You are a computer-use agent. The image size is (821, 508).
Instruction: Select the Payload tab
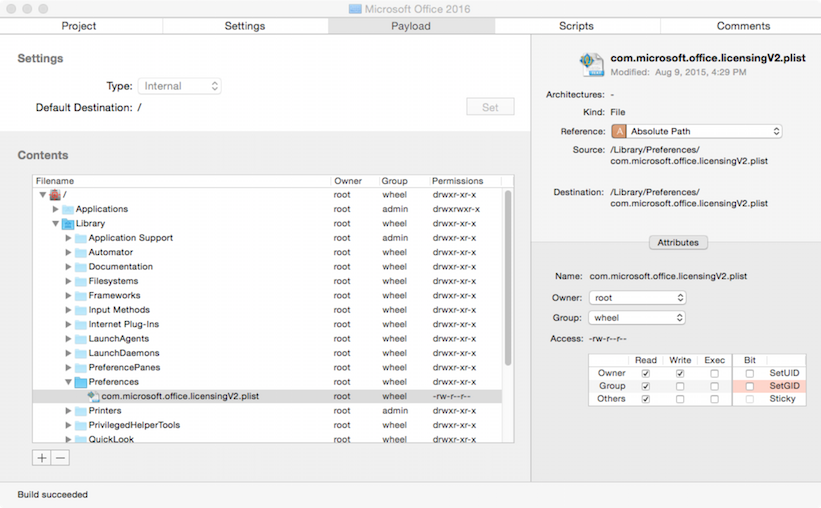pos(411,26)
